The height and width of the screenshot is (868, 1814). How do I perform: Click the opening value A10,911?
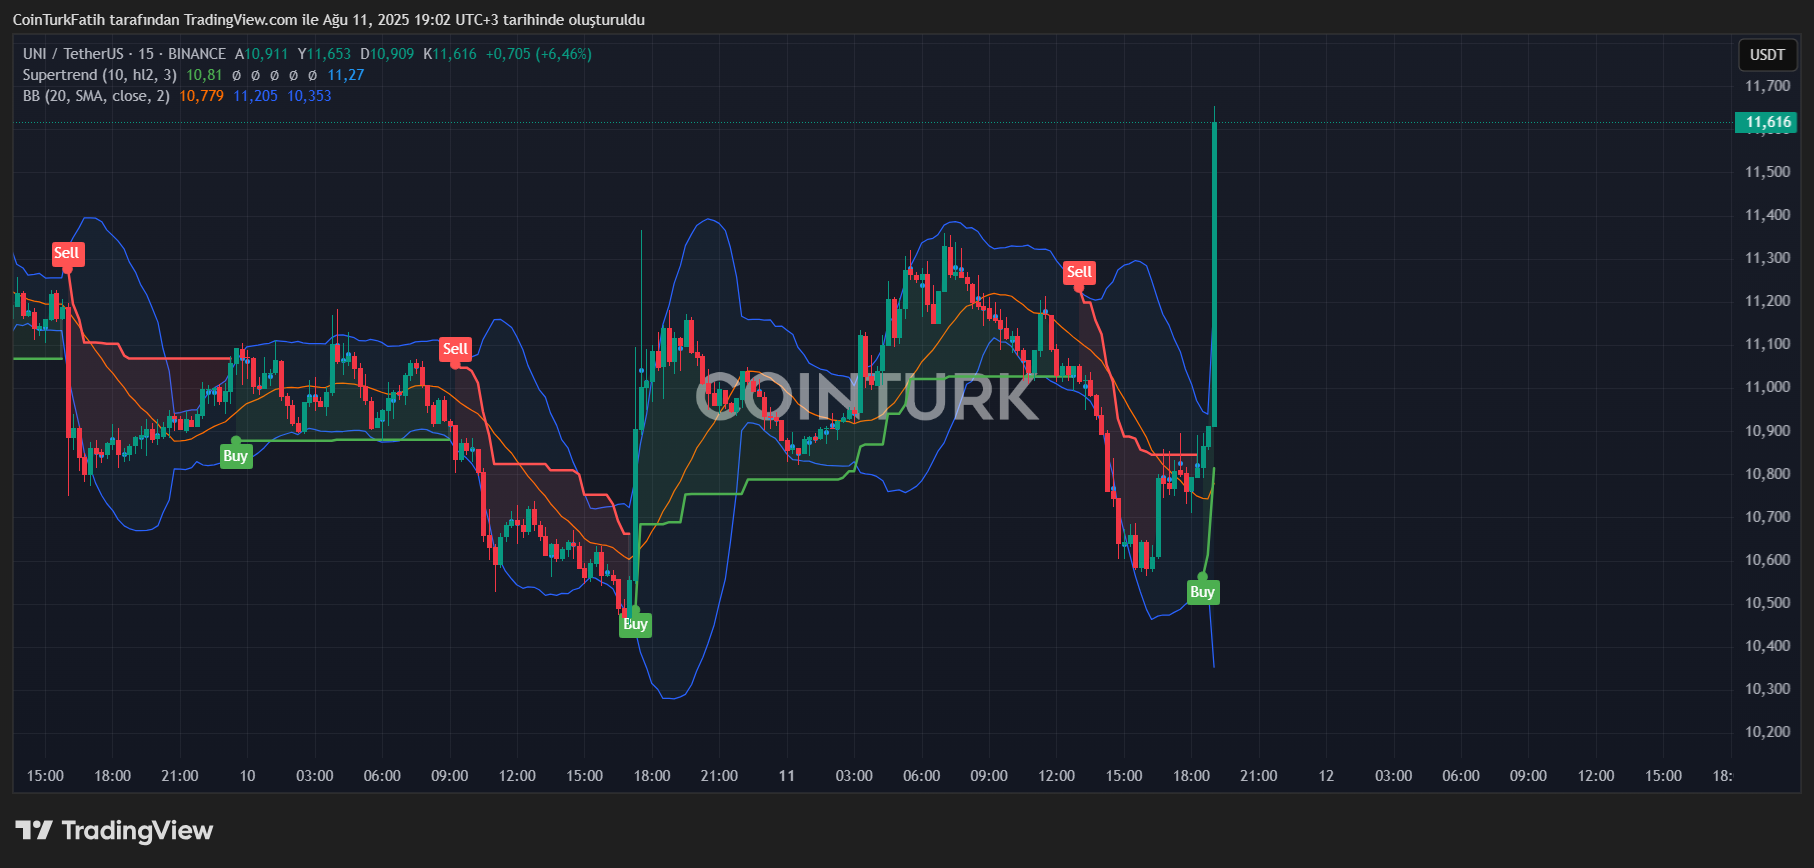pos(261,54)
